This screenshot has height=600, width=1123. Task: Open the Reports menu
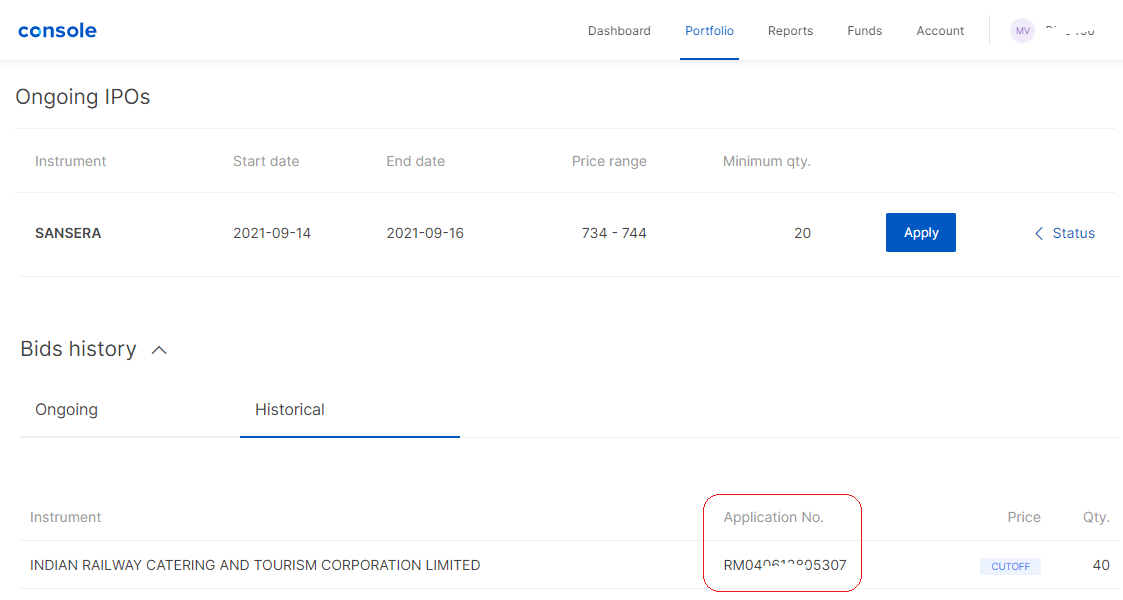pyautogui.click(x=790, y=31)
